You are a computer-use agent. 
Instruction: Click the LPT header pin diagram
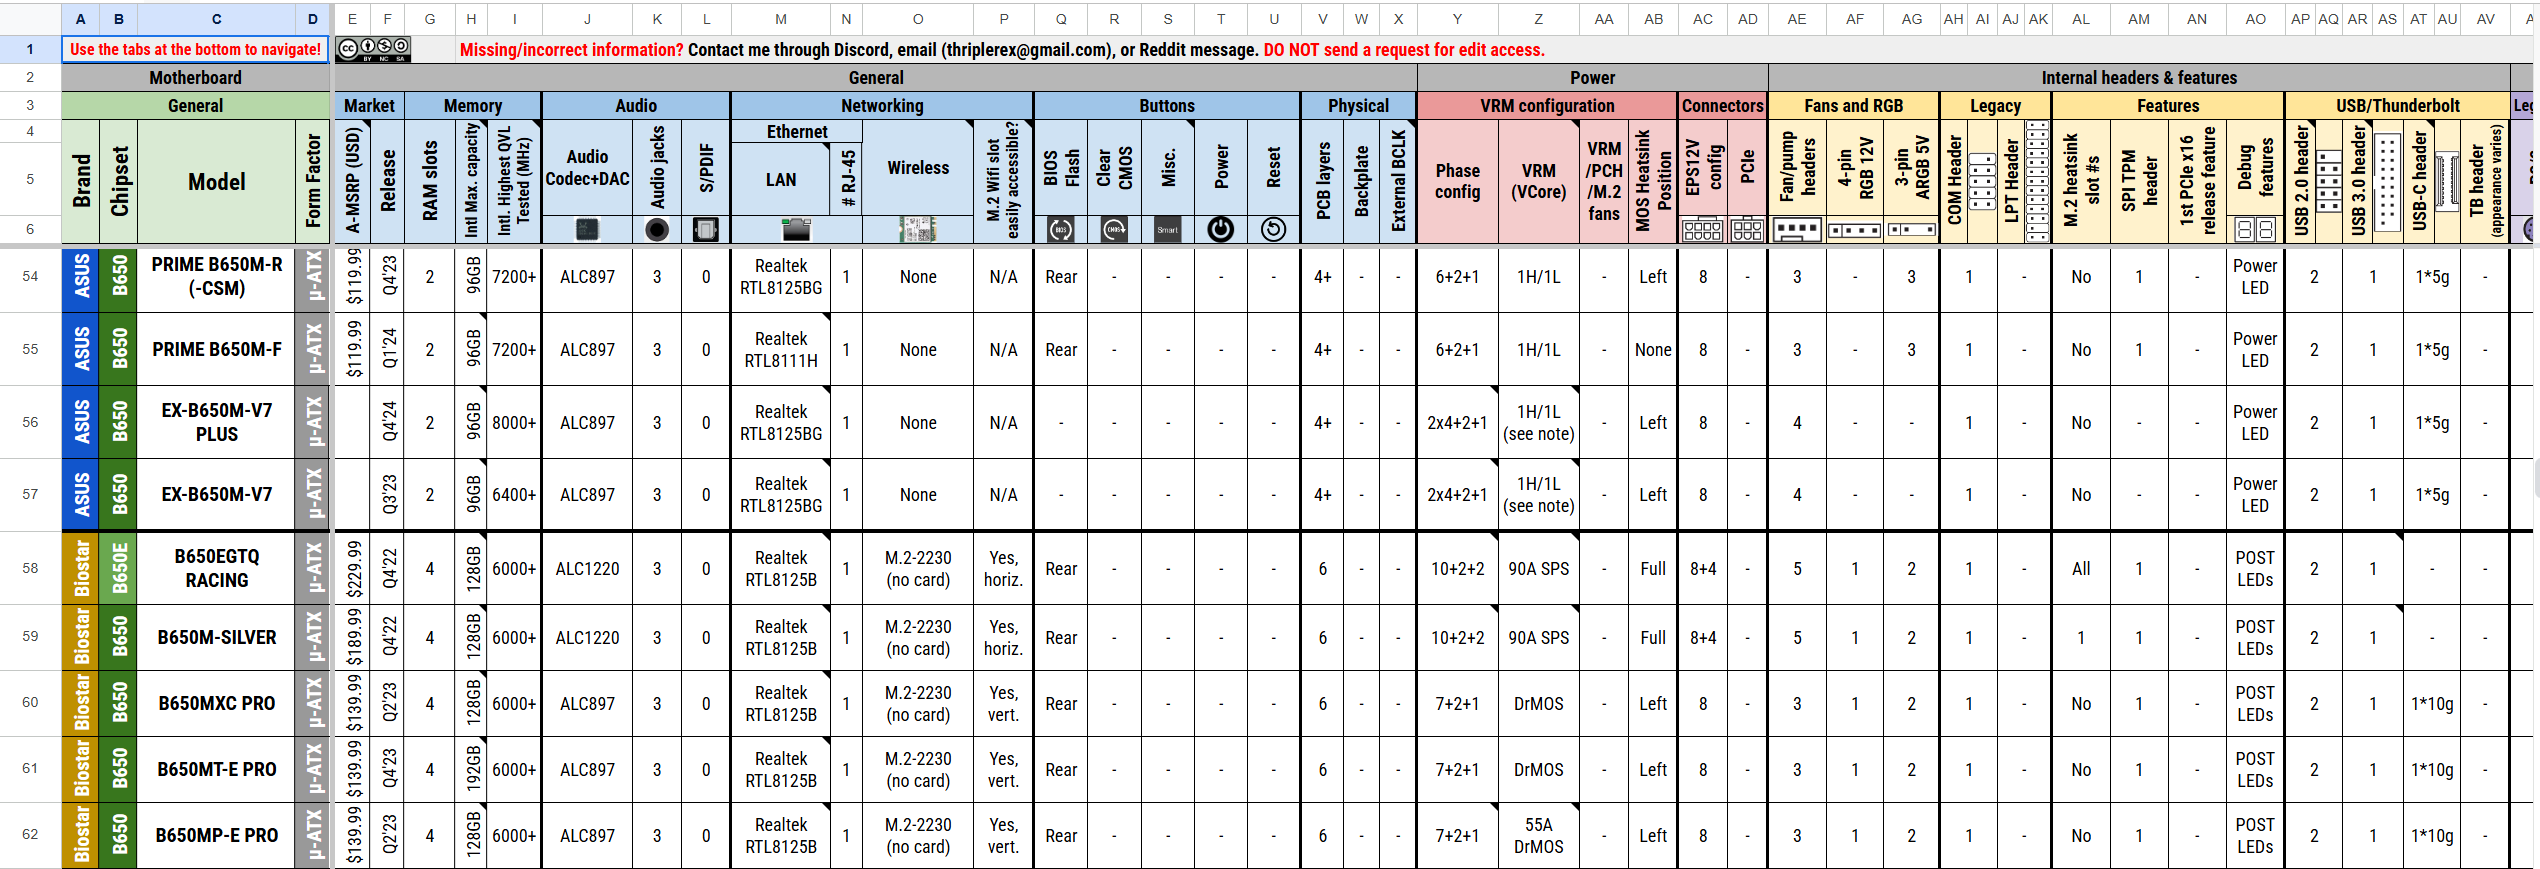tap(2037, 181)
